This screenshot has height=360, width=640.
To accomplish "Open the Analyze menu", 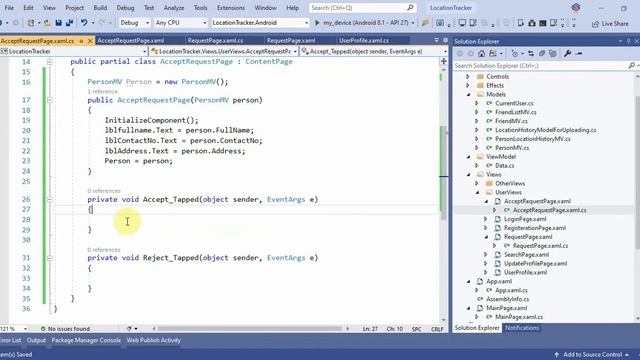I will (x=174, y=8).
